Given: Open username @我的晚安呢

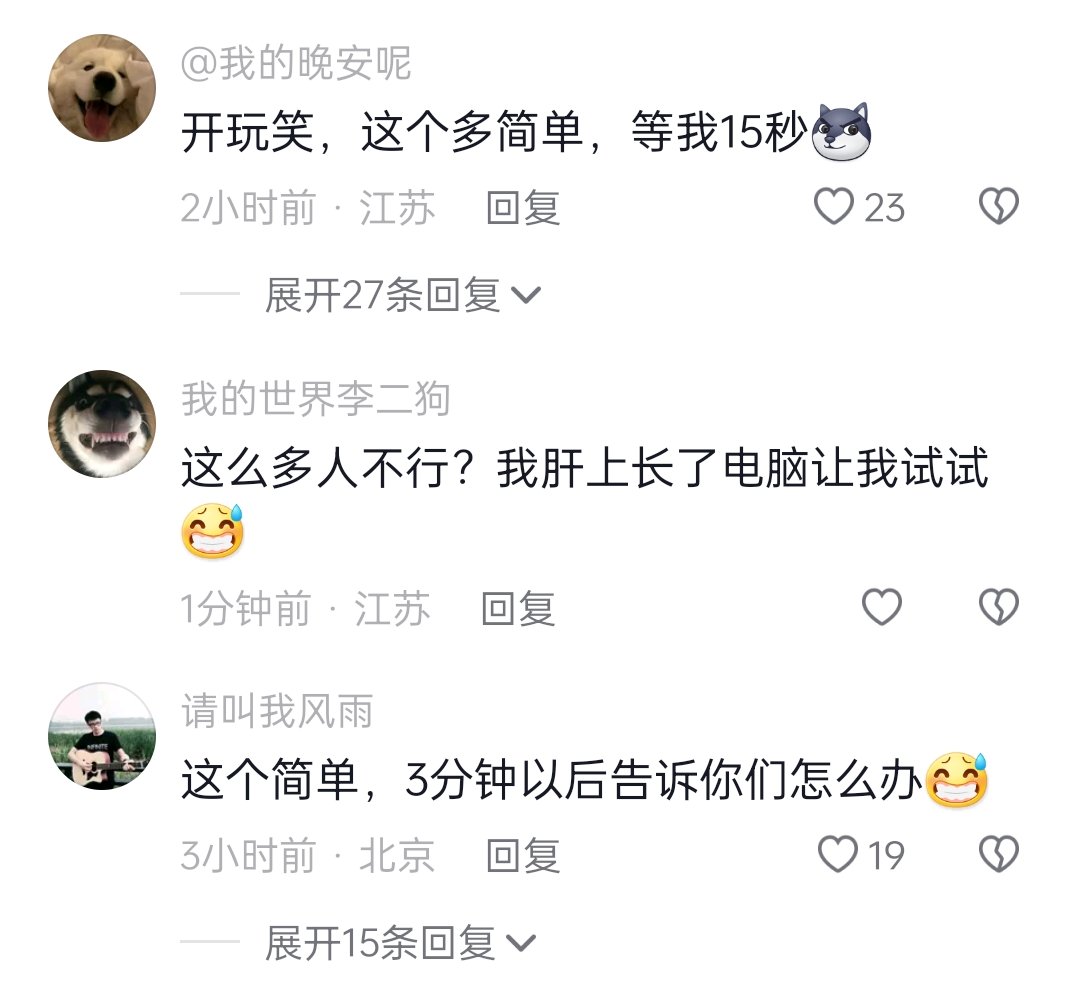Looking at the screenshot, I should click(x=296, y=63).
